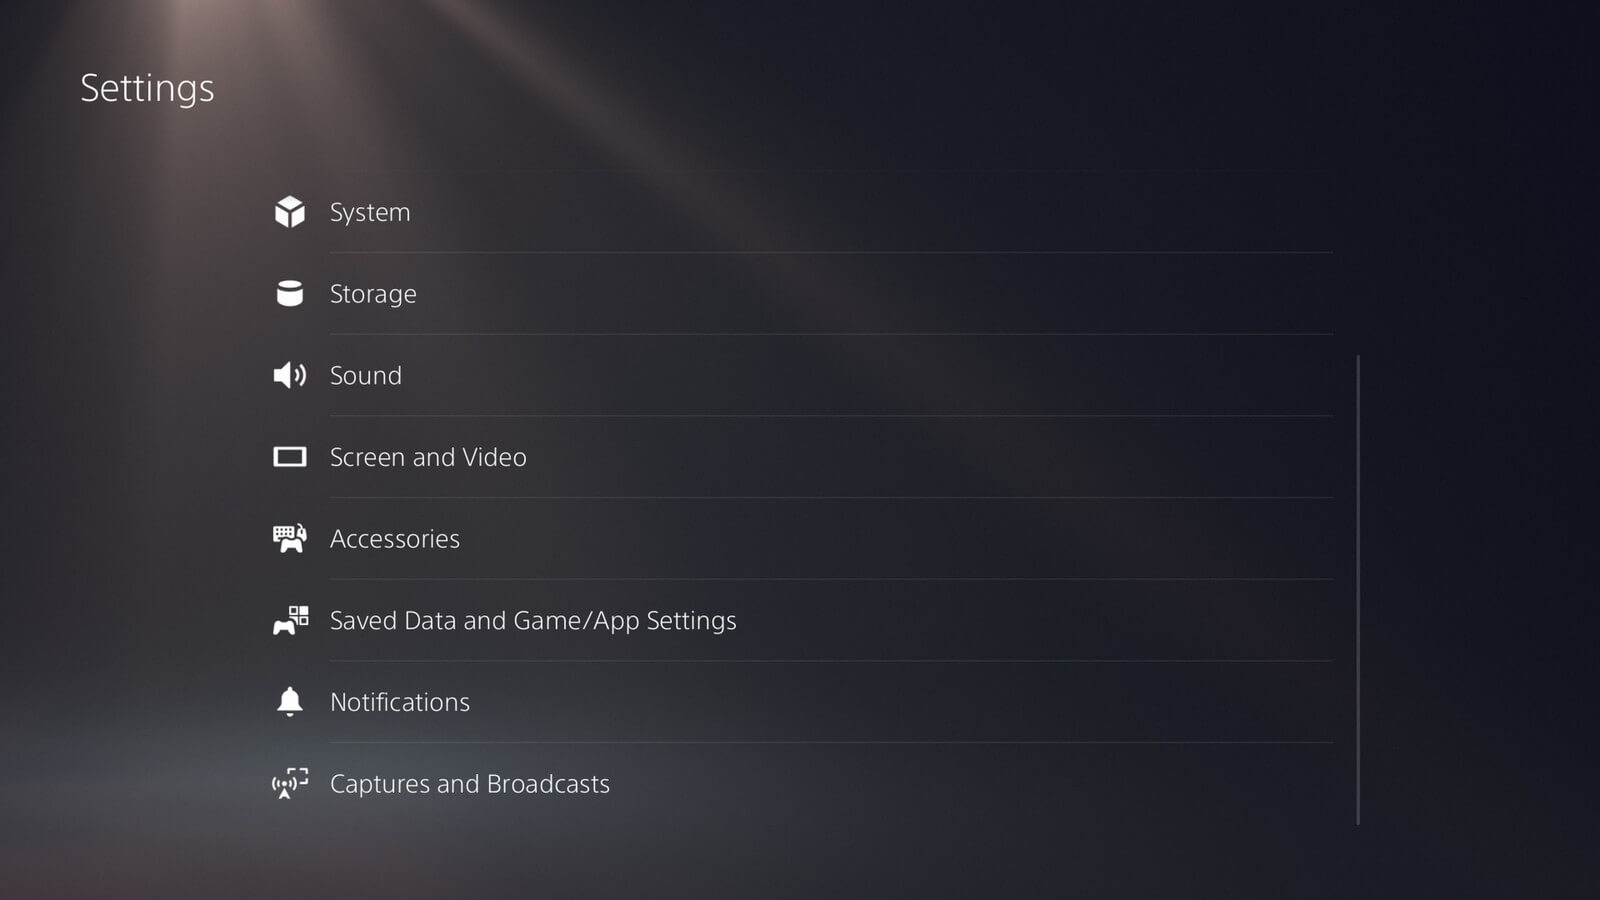The image size is (1600, 900).
Task: Click the vertical scrollbar on the right
Action: (1358, 590)
